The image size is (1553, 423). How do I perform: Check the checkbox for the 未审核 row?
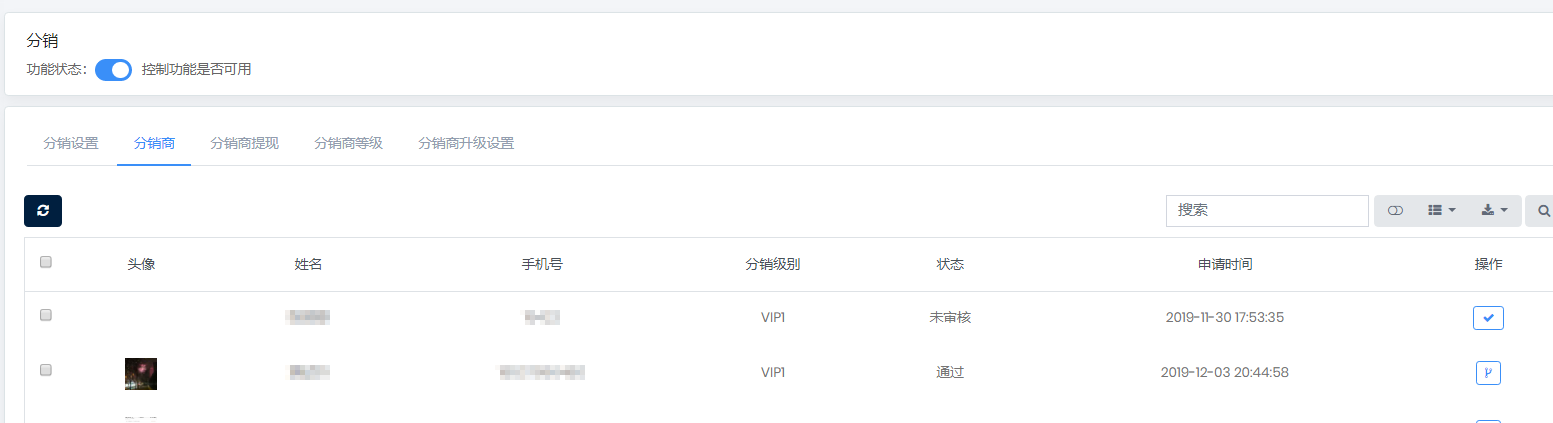click(x=45, y=315)
